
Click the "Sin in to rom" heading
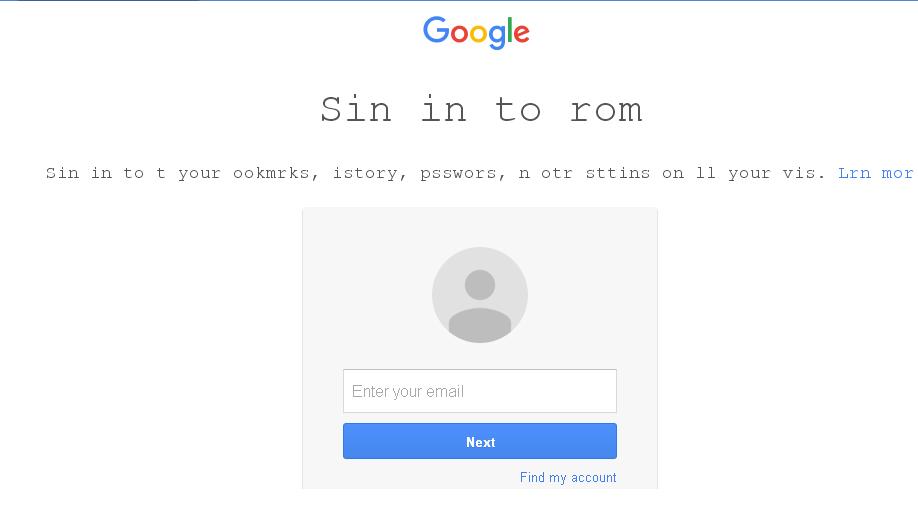pyautogui.click(x=481, y=109)
